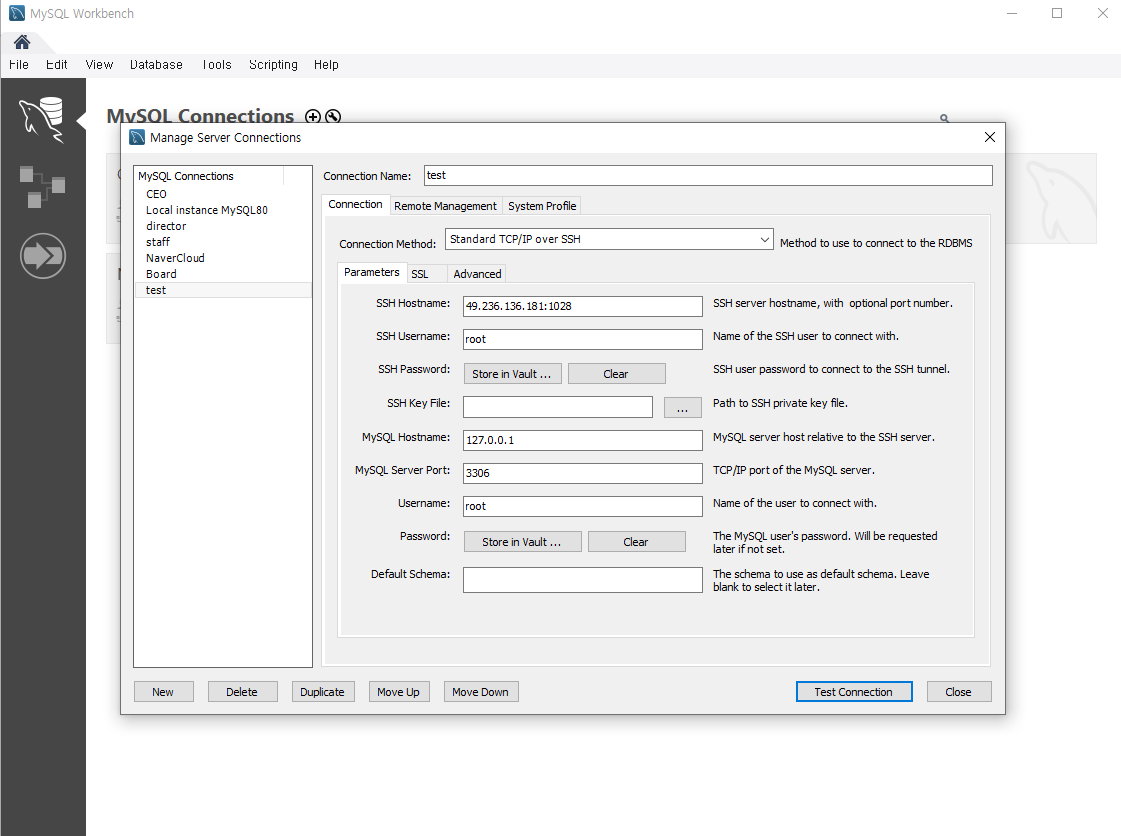
Task: Open the View menu
Action: (99, 64)
